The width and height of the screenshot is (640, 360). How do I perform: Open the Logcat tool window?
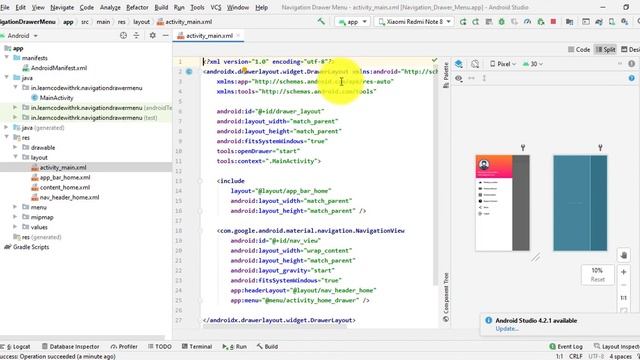pyautogui.click(x=16, y=347)
